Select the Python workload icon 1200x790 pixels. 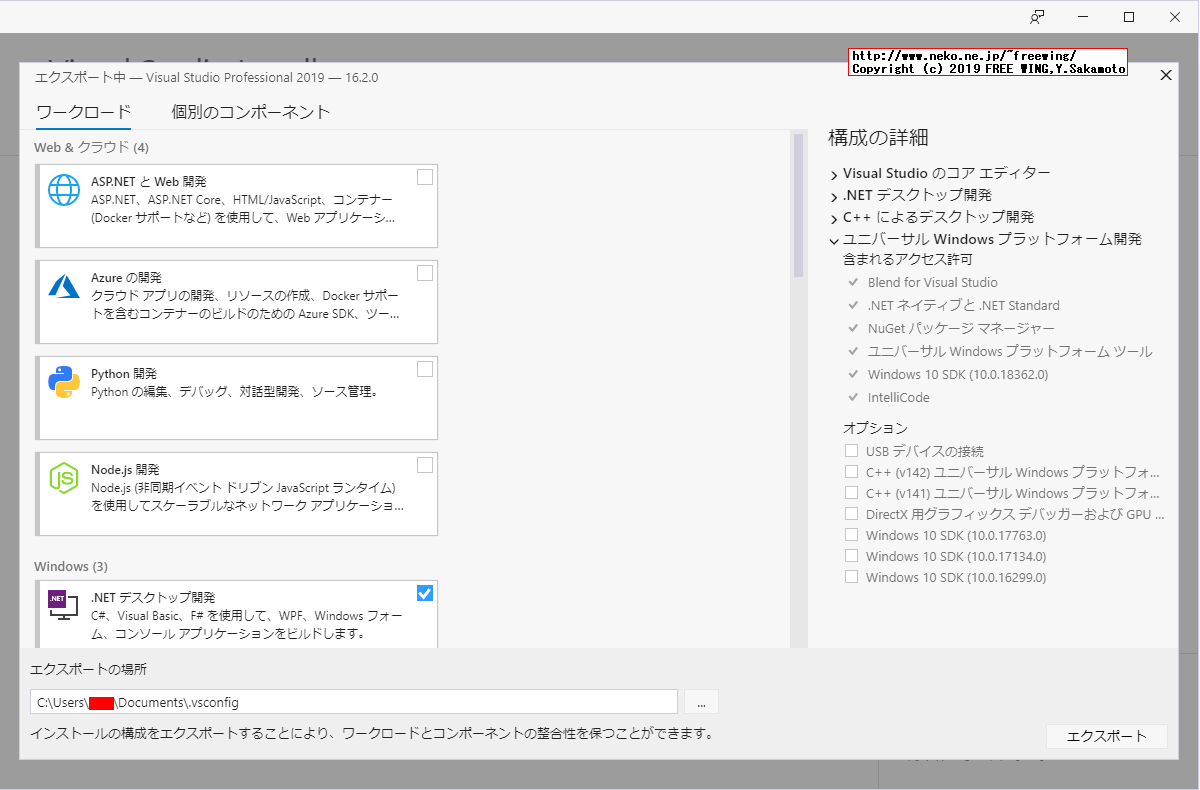63,381
